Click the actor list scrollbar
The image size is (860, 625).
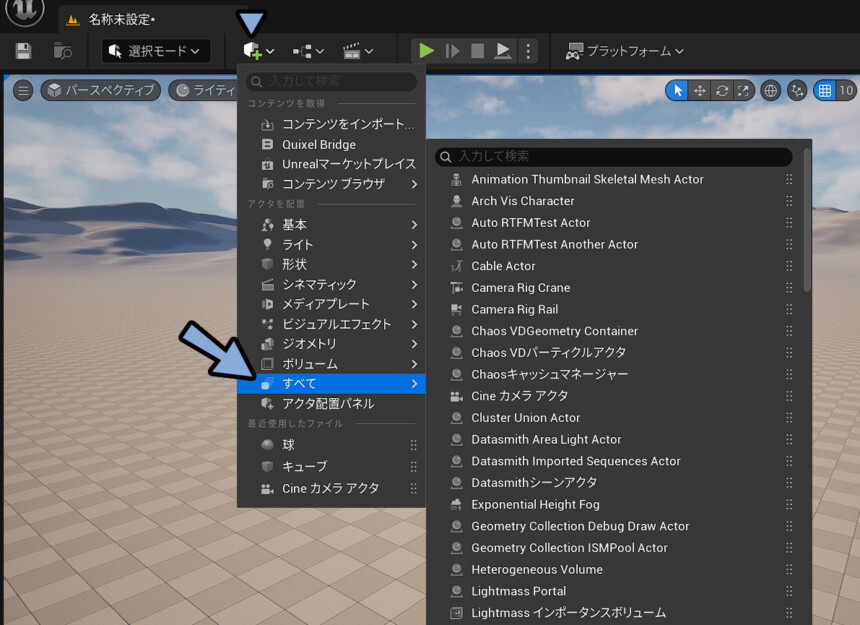[807, 220]
